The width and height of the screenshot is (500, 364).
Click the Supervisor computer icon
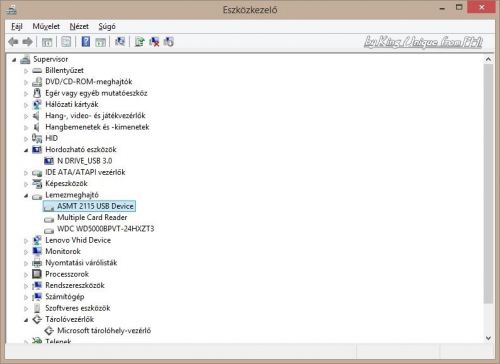pyautogui.click(x=25, y=60)
